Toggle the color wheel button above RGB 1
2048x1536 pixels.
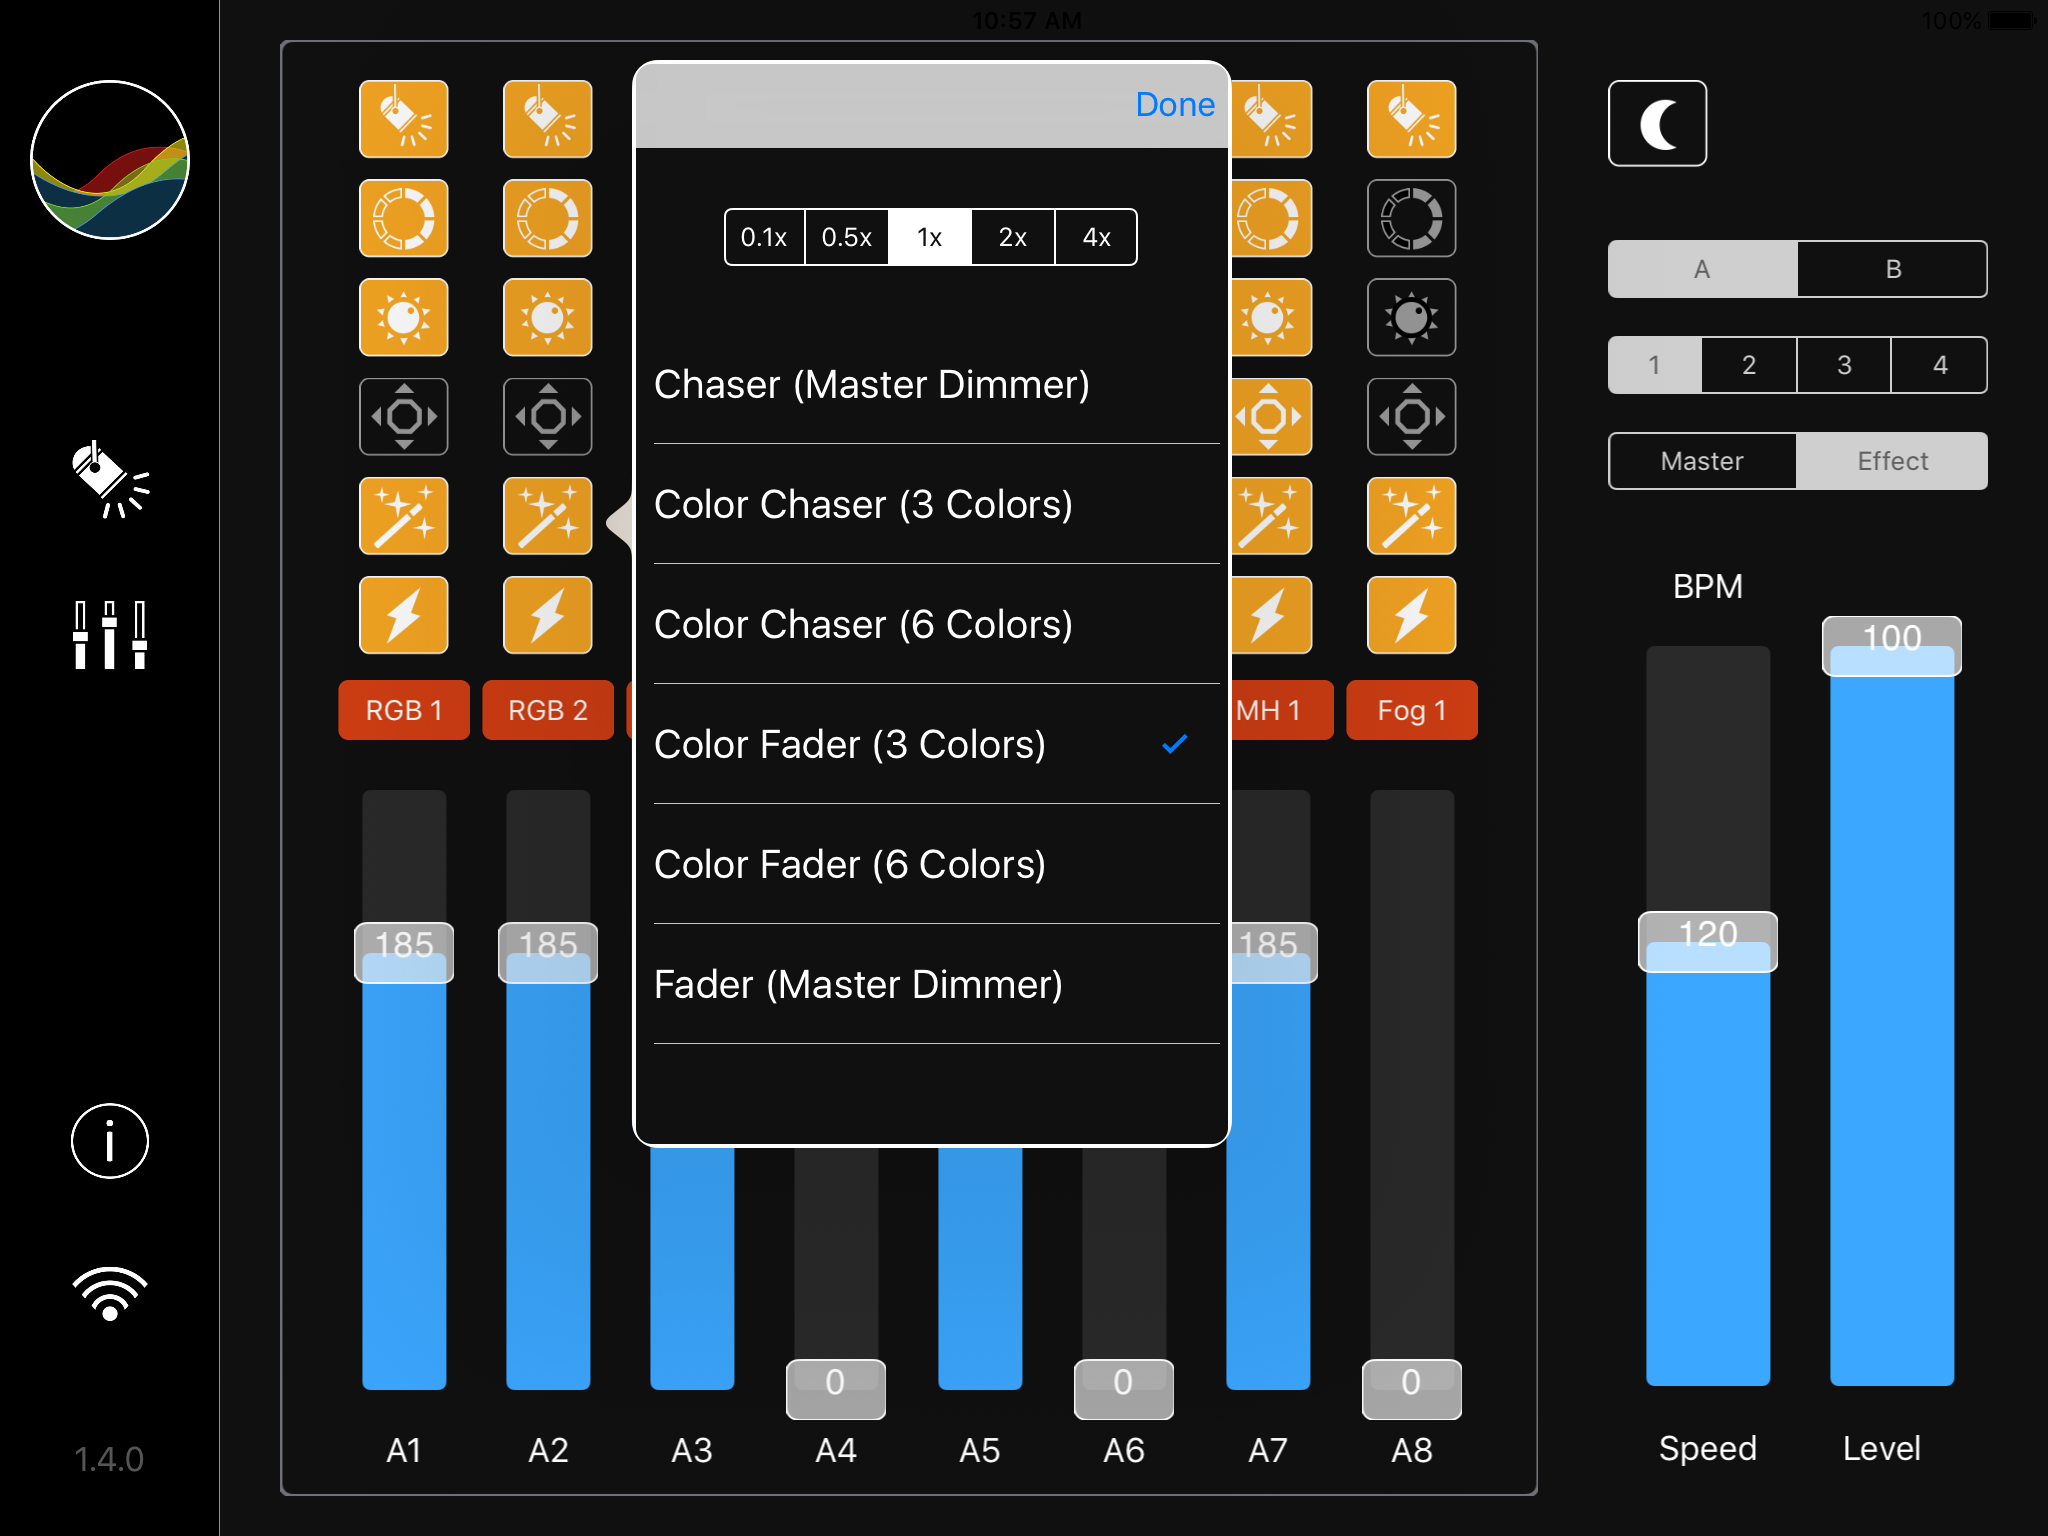tap(404, 218)
